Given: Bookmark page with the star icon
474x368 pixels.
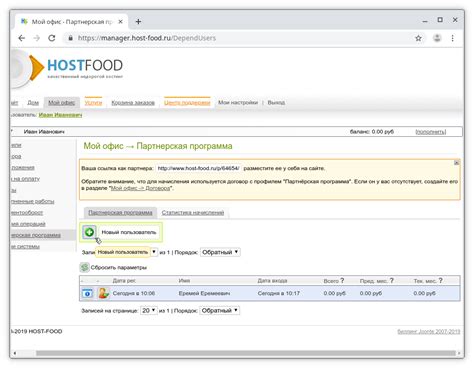Looking at the screenshot, I should pos(418,38).
